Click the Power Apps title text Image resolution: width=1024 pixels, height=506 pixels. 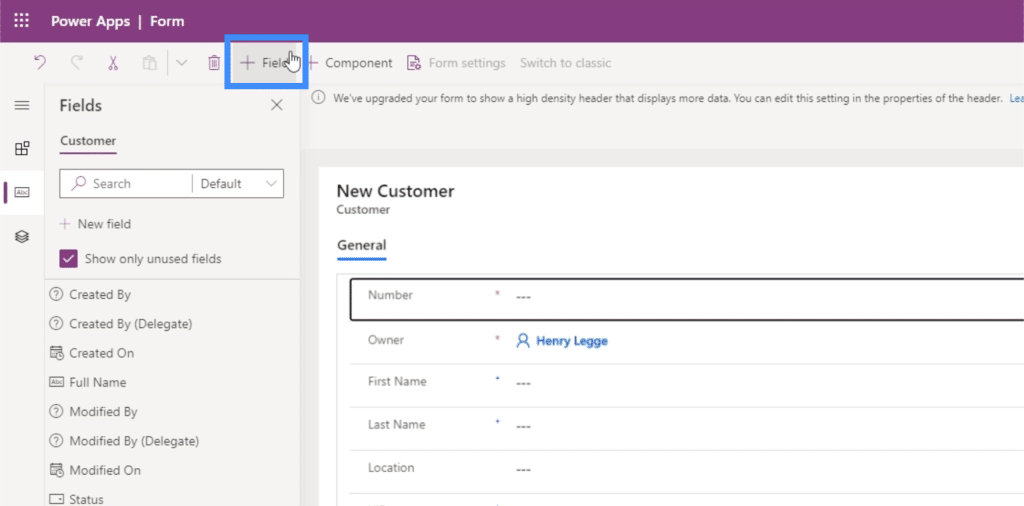[x=90, y=21]
